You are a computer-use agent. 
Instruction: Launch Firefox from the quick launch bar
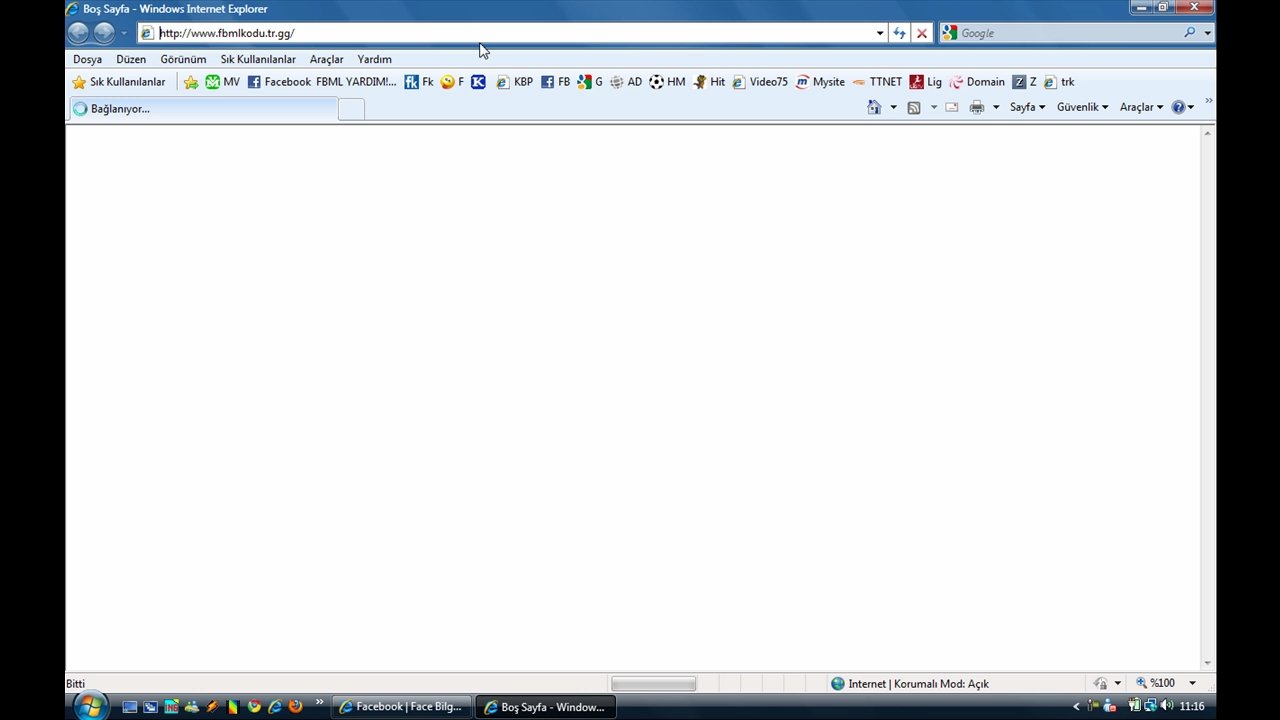tap(295, 706)
